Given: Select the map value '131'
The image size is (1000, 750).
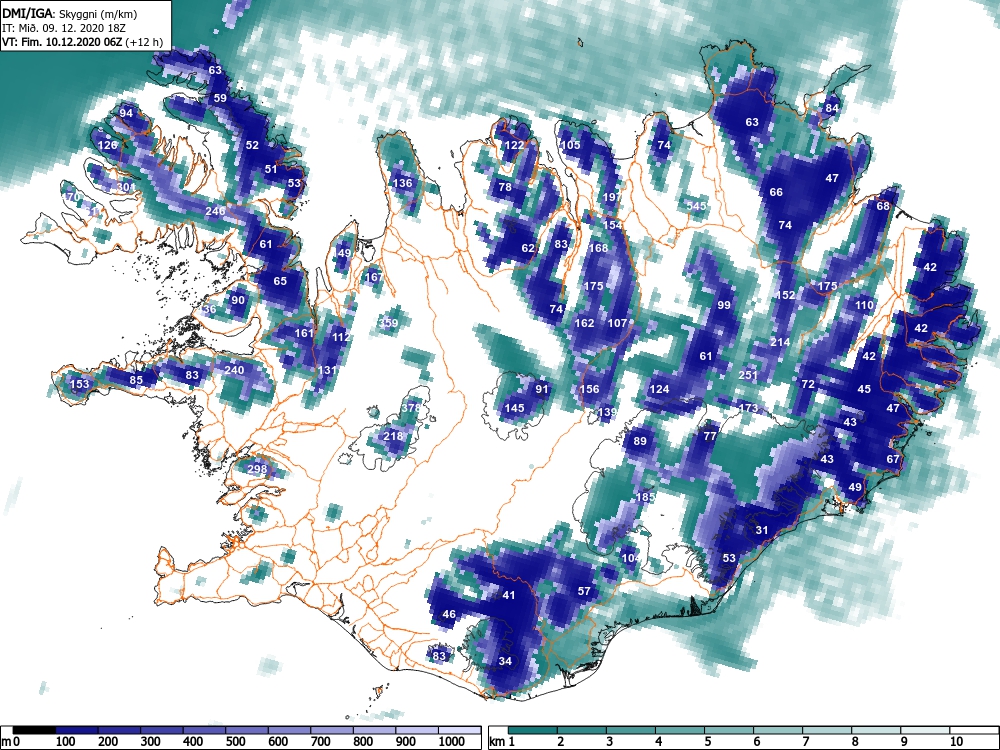Looking at the screenshot, I should [x=327, y=370].
